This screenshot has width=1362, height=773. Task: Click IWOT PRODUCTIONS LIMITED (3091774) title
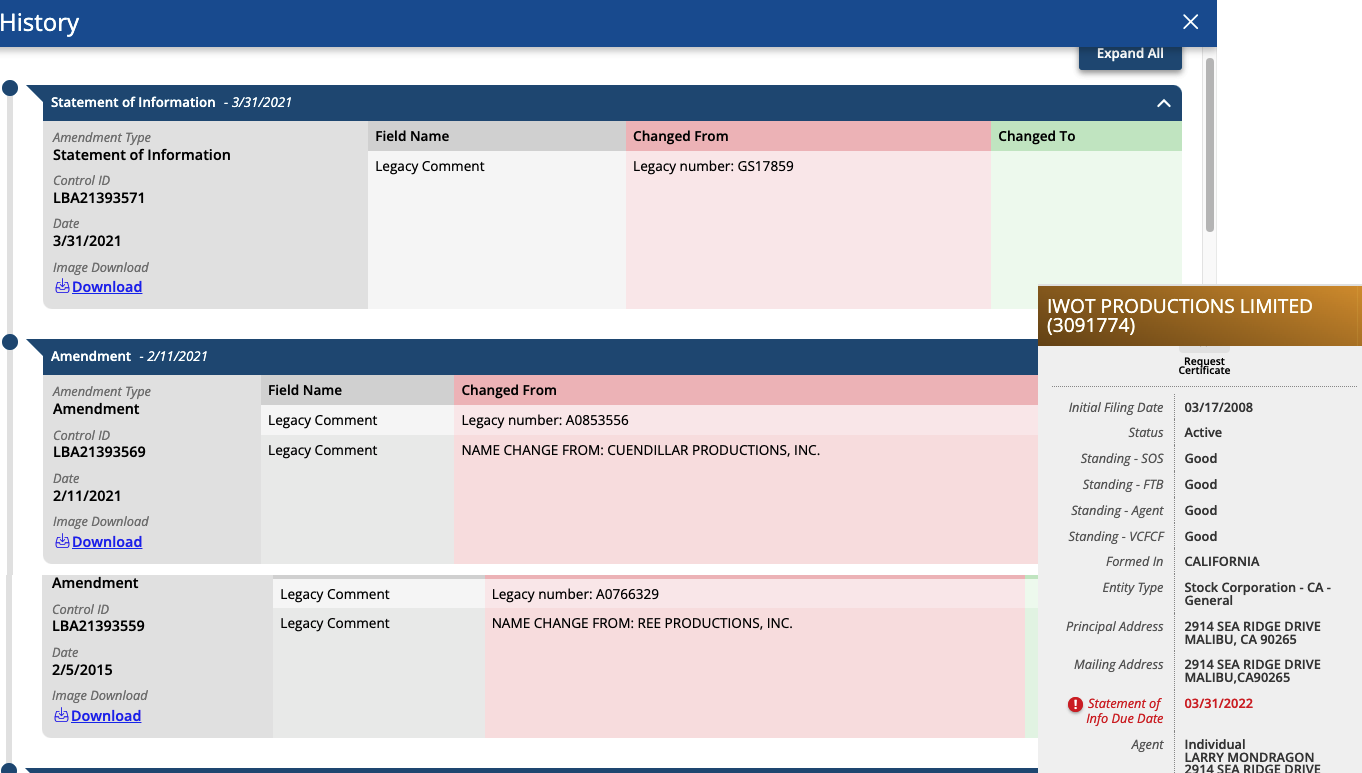click(1180, 316)
